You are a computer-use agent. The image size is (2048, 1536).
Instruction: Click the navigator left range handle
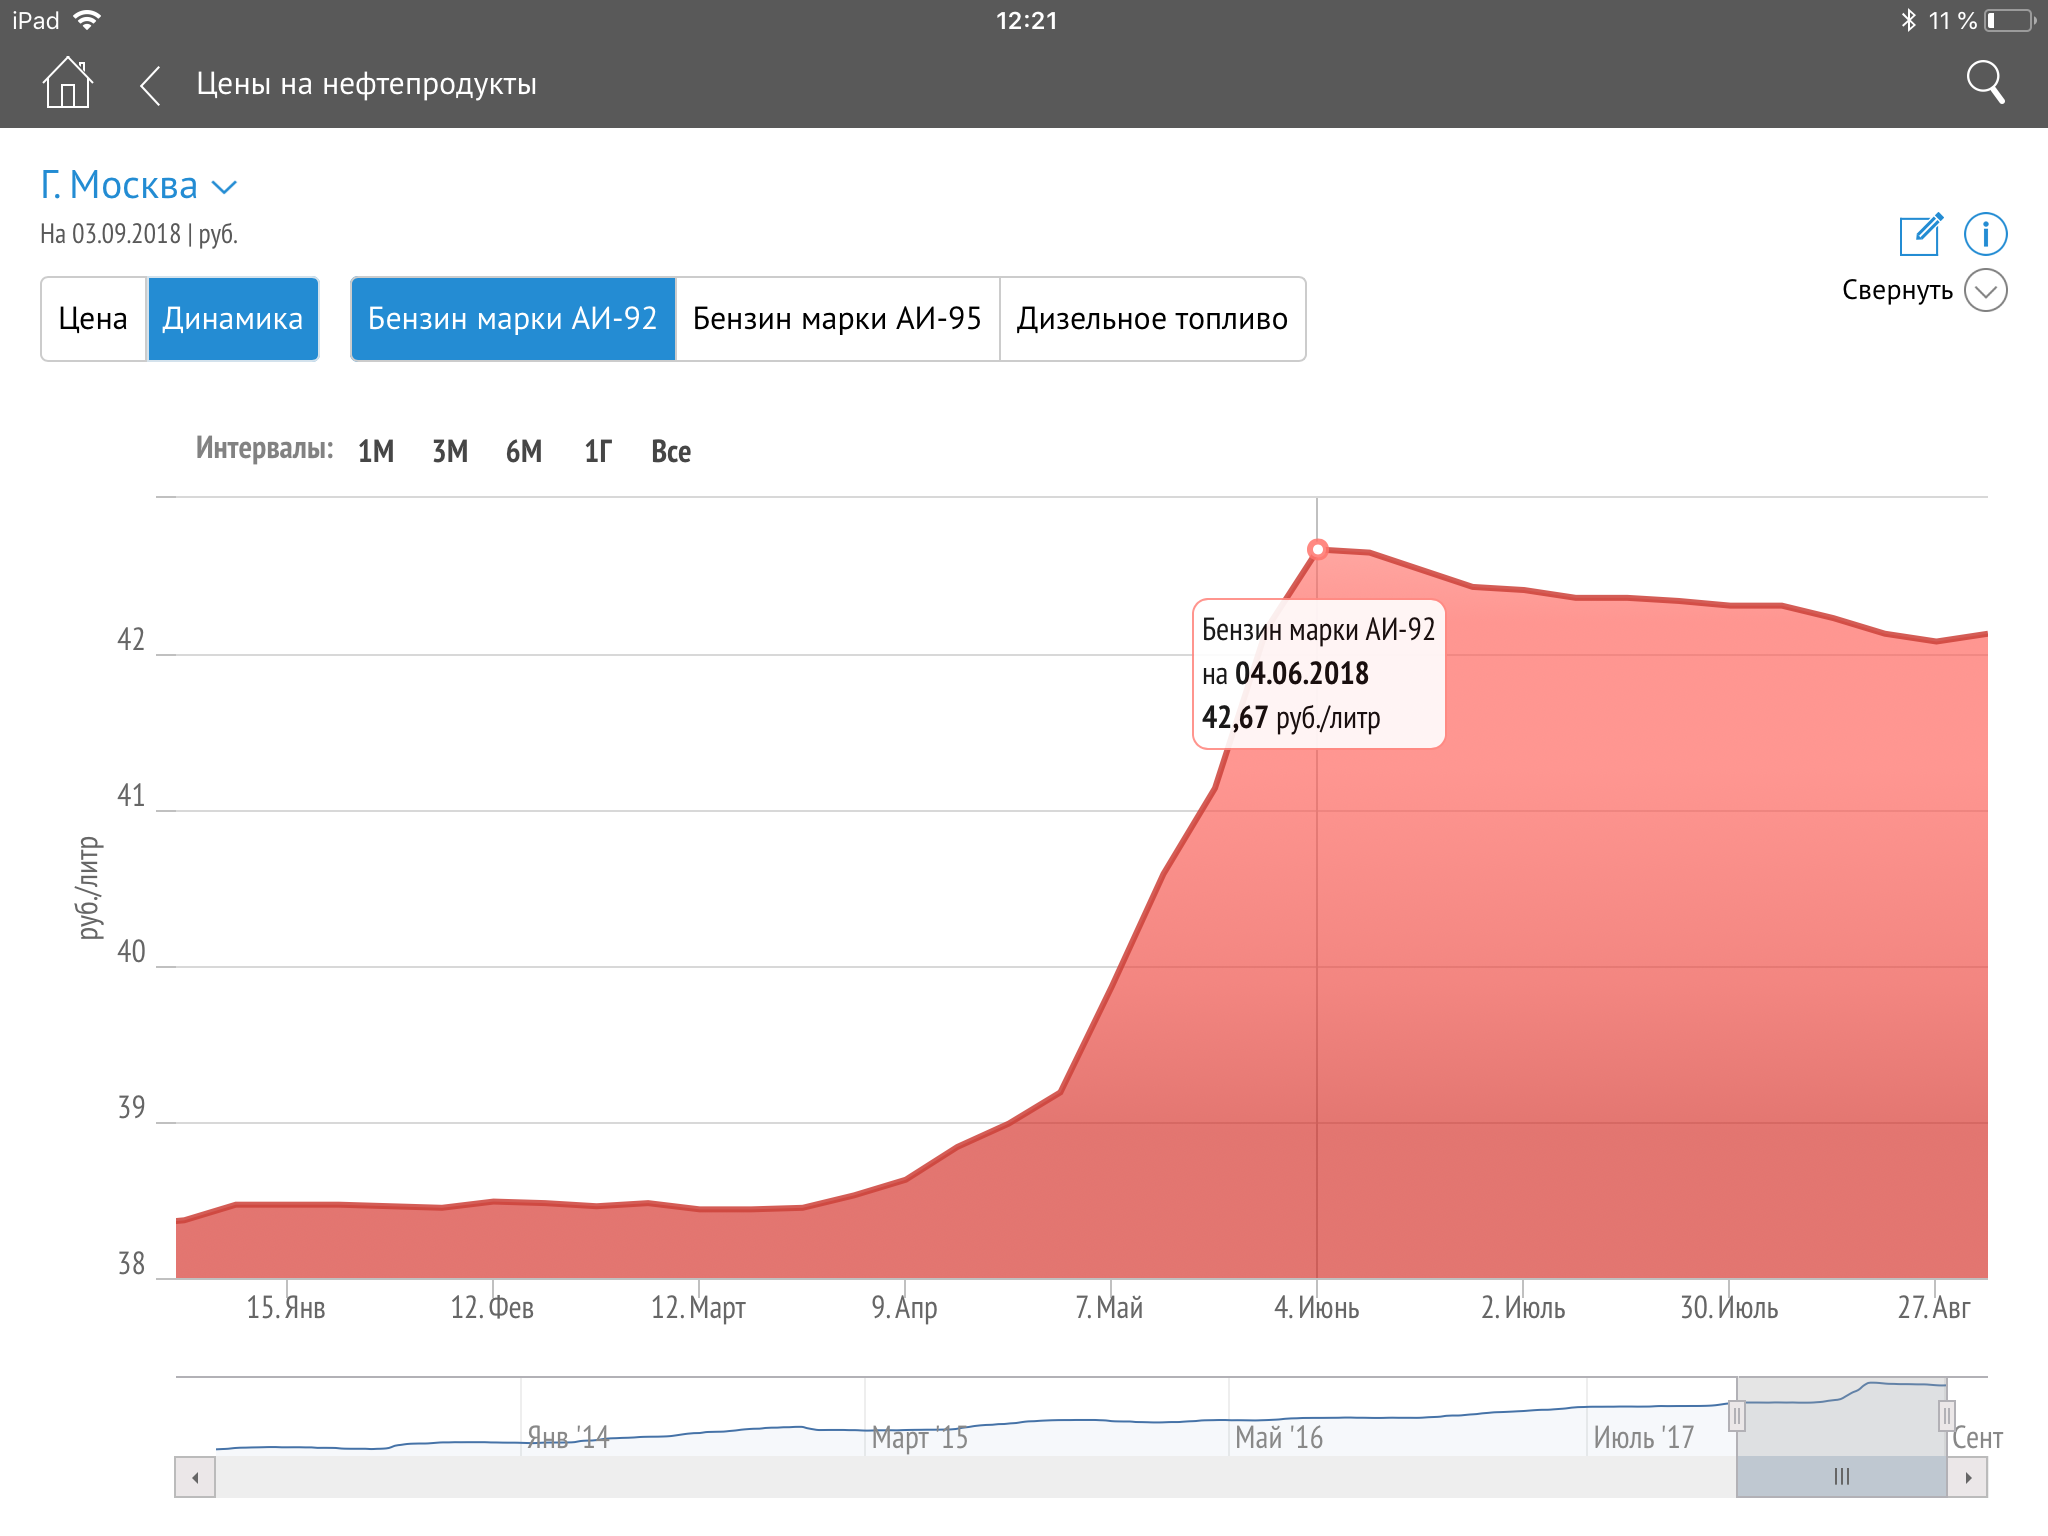(1737, 1416)
